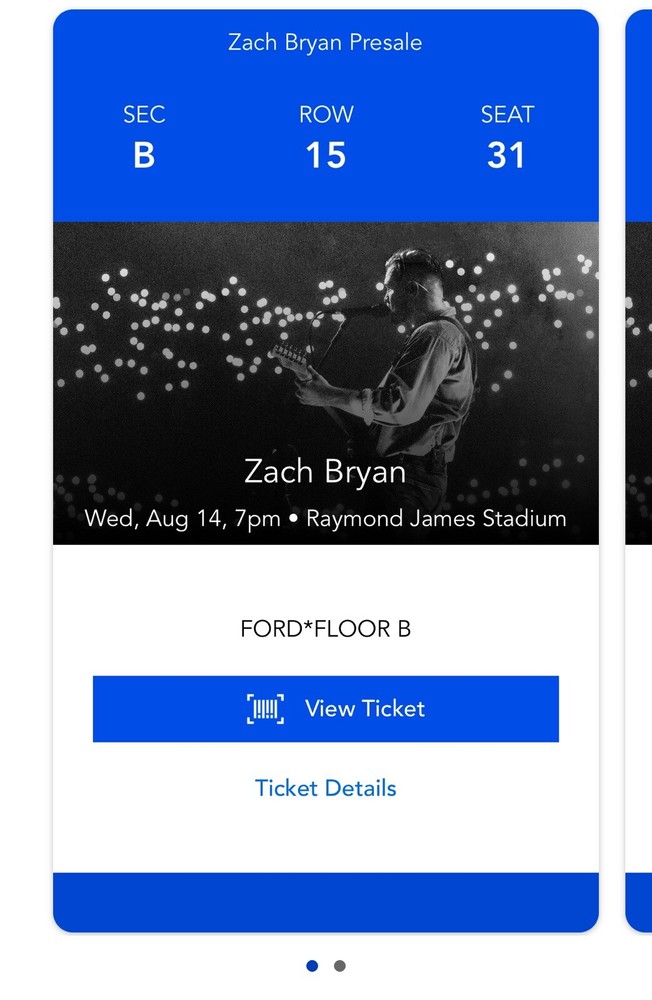Select the second page indicator dot
The width and height of the screenshot is (652, 1000).
pyautogui.click(x=339, y=965)
